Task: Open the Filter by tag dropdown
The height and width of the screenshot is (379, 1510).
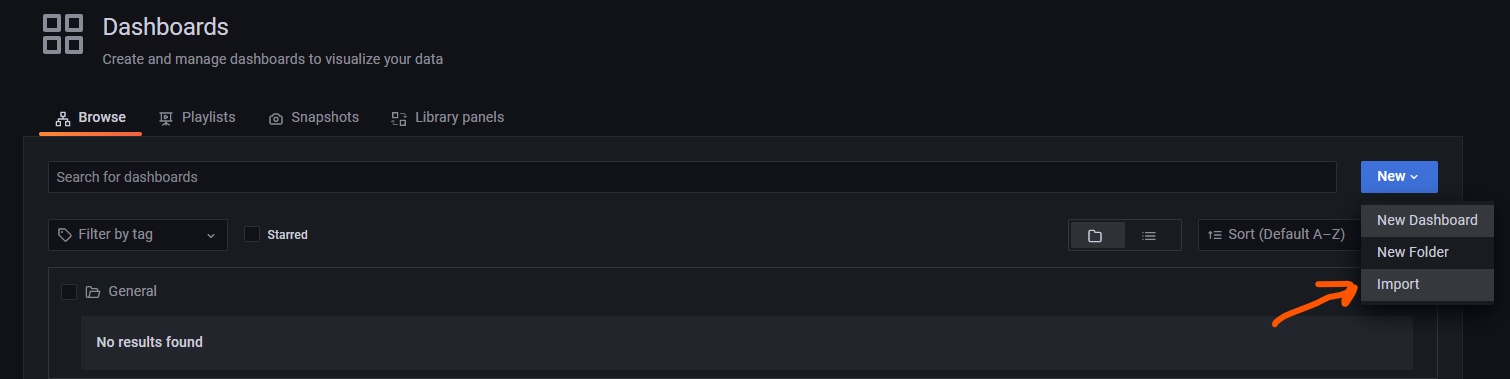Action: click(x=138, y=235)
